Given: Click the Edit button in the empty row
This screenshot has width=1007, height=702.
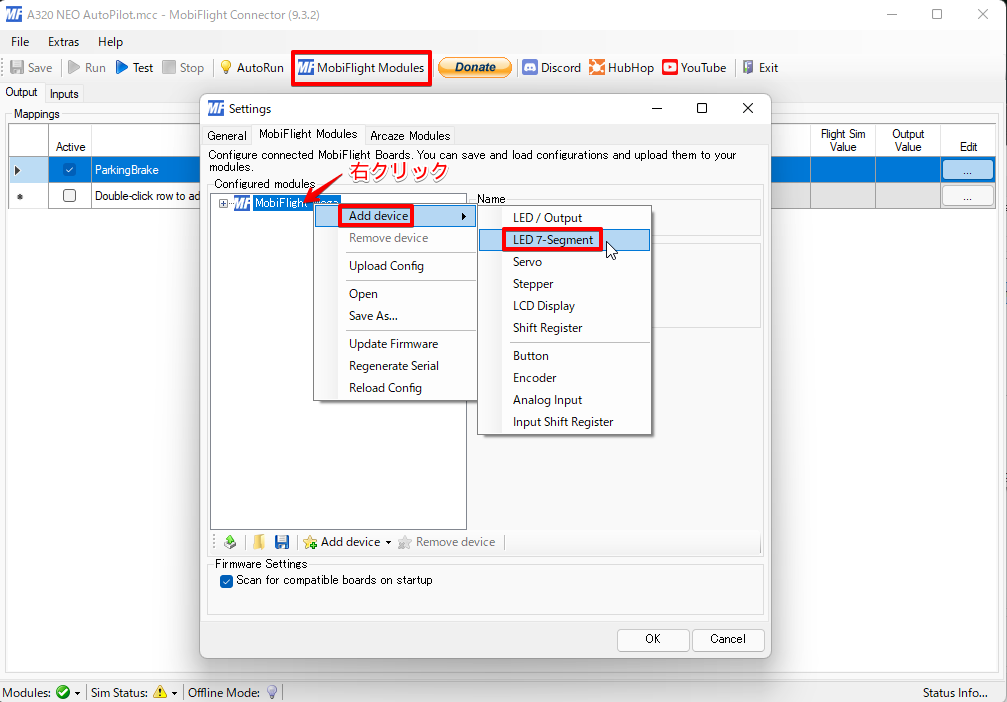Looking at the screenshot, I should [x=968, y=196].
